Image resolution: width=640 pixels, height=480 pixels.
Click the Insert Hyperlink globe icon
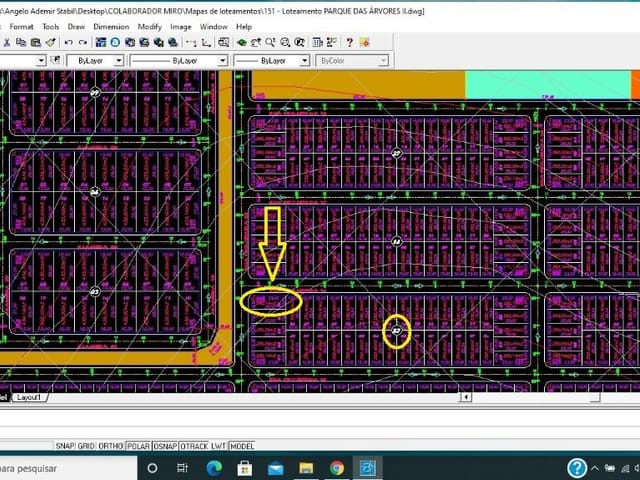173,42
